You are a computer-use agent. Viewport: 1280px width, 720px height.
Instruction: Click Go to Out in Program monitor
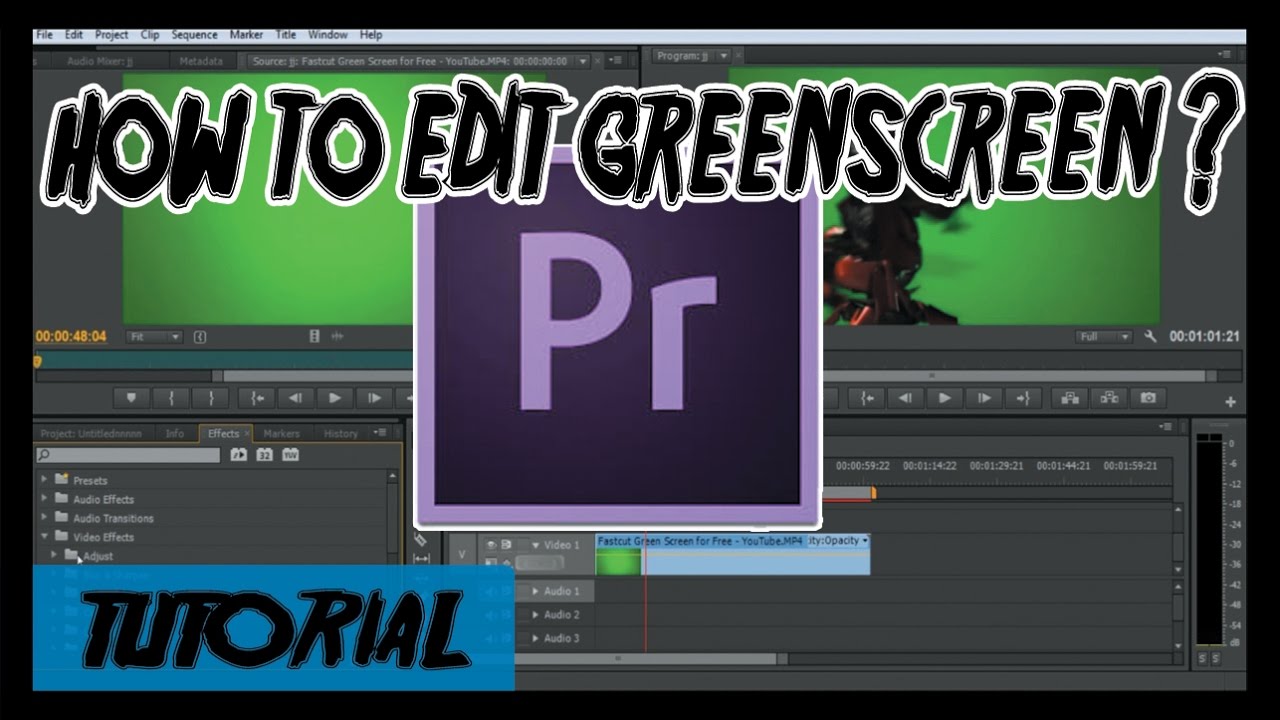1023,398
